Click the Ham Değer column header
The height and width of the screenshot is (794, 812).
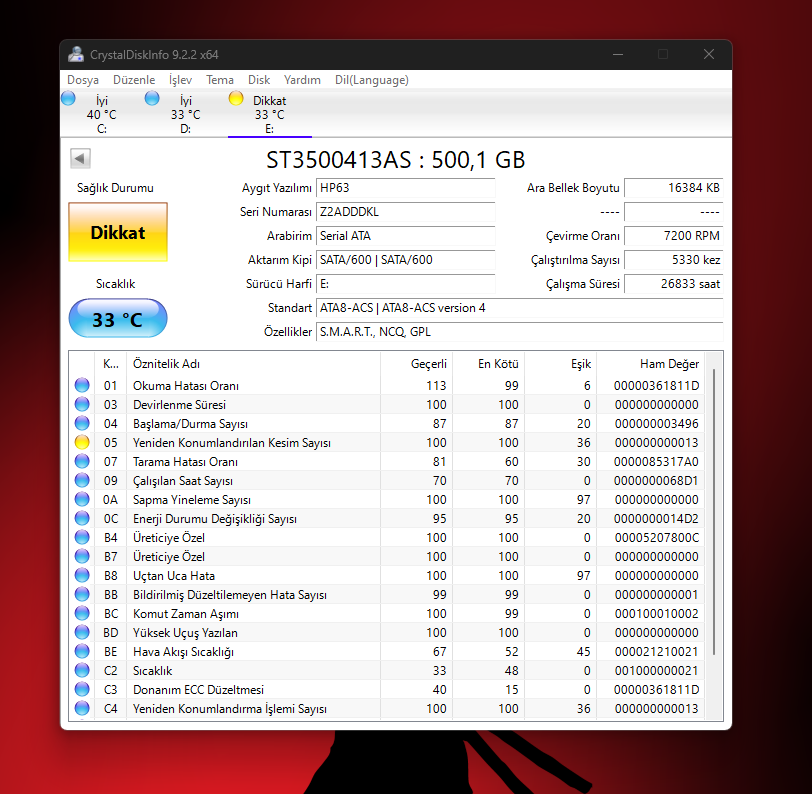(651, 364)
